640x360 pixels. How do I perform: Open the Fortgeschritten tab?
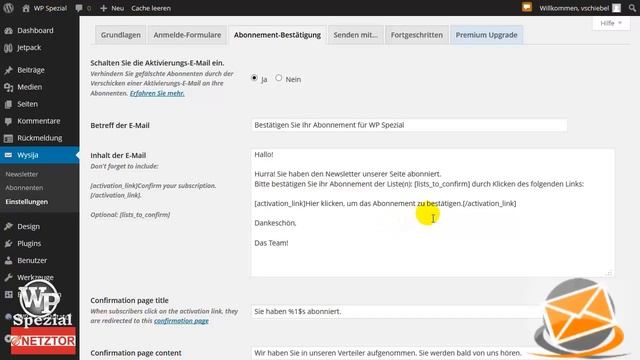tap(417, 35)
